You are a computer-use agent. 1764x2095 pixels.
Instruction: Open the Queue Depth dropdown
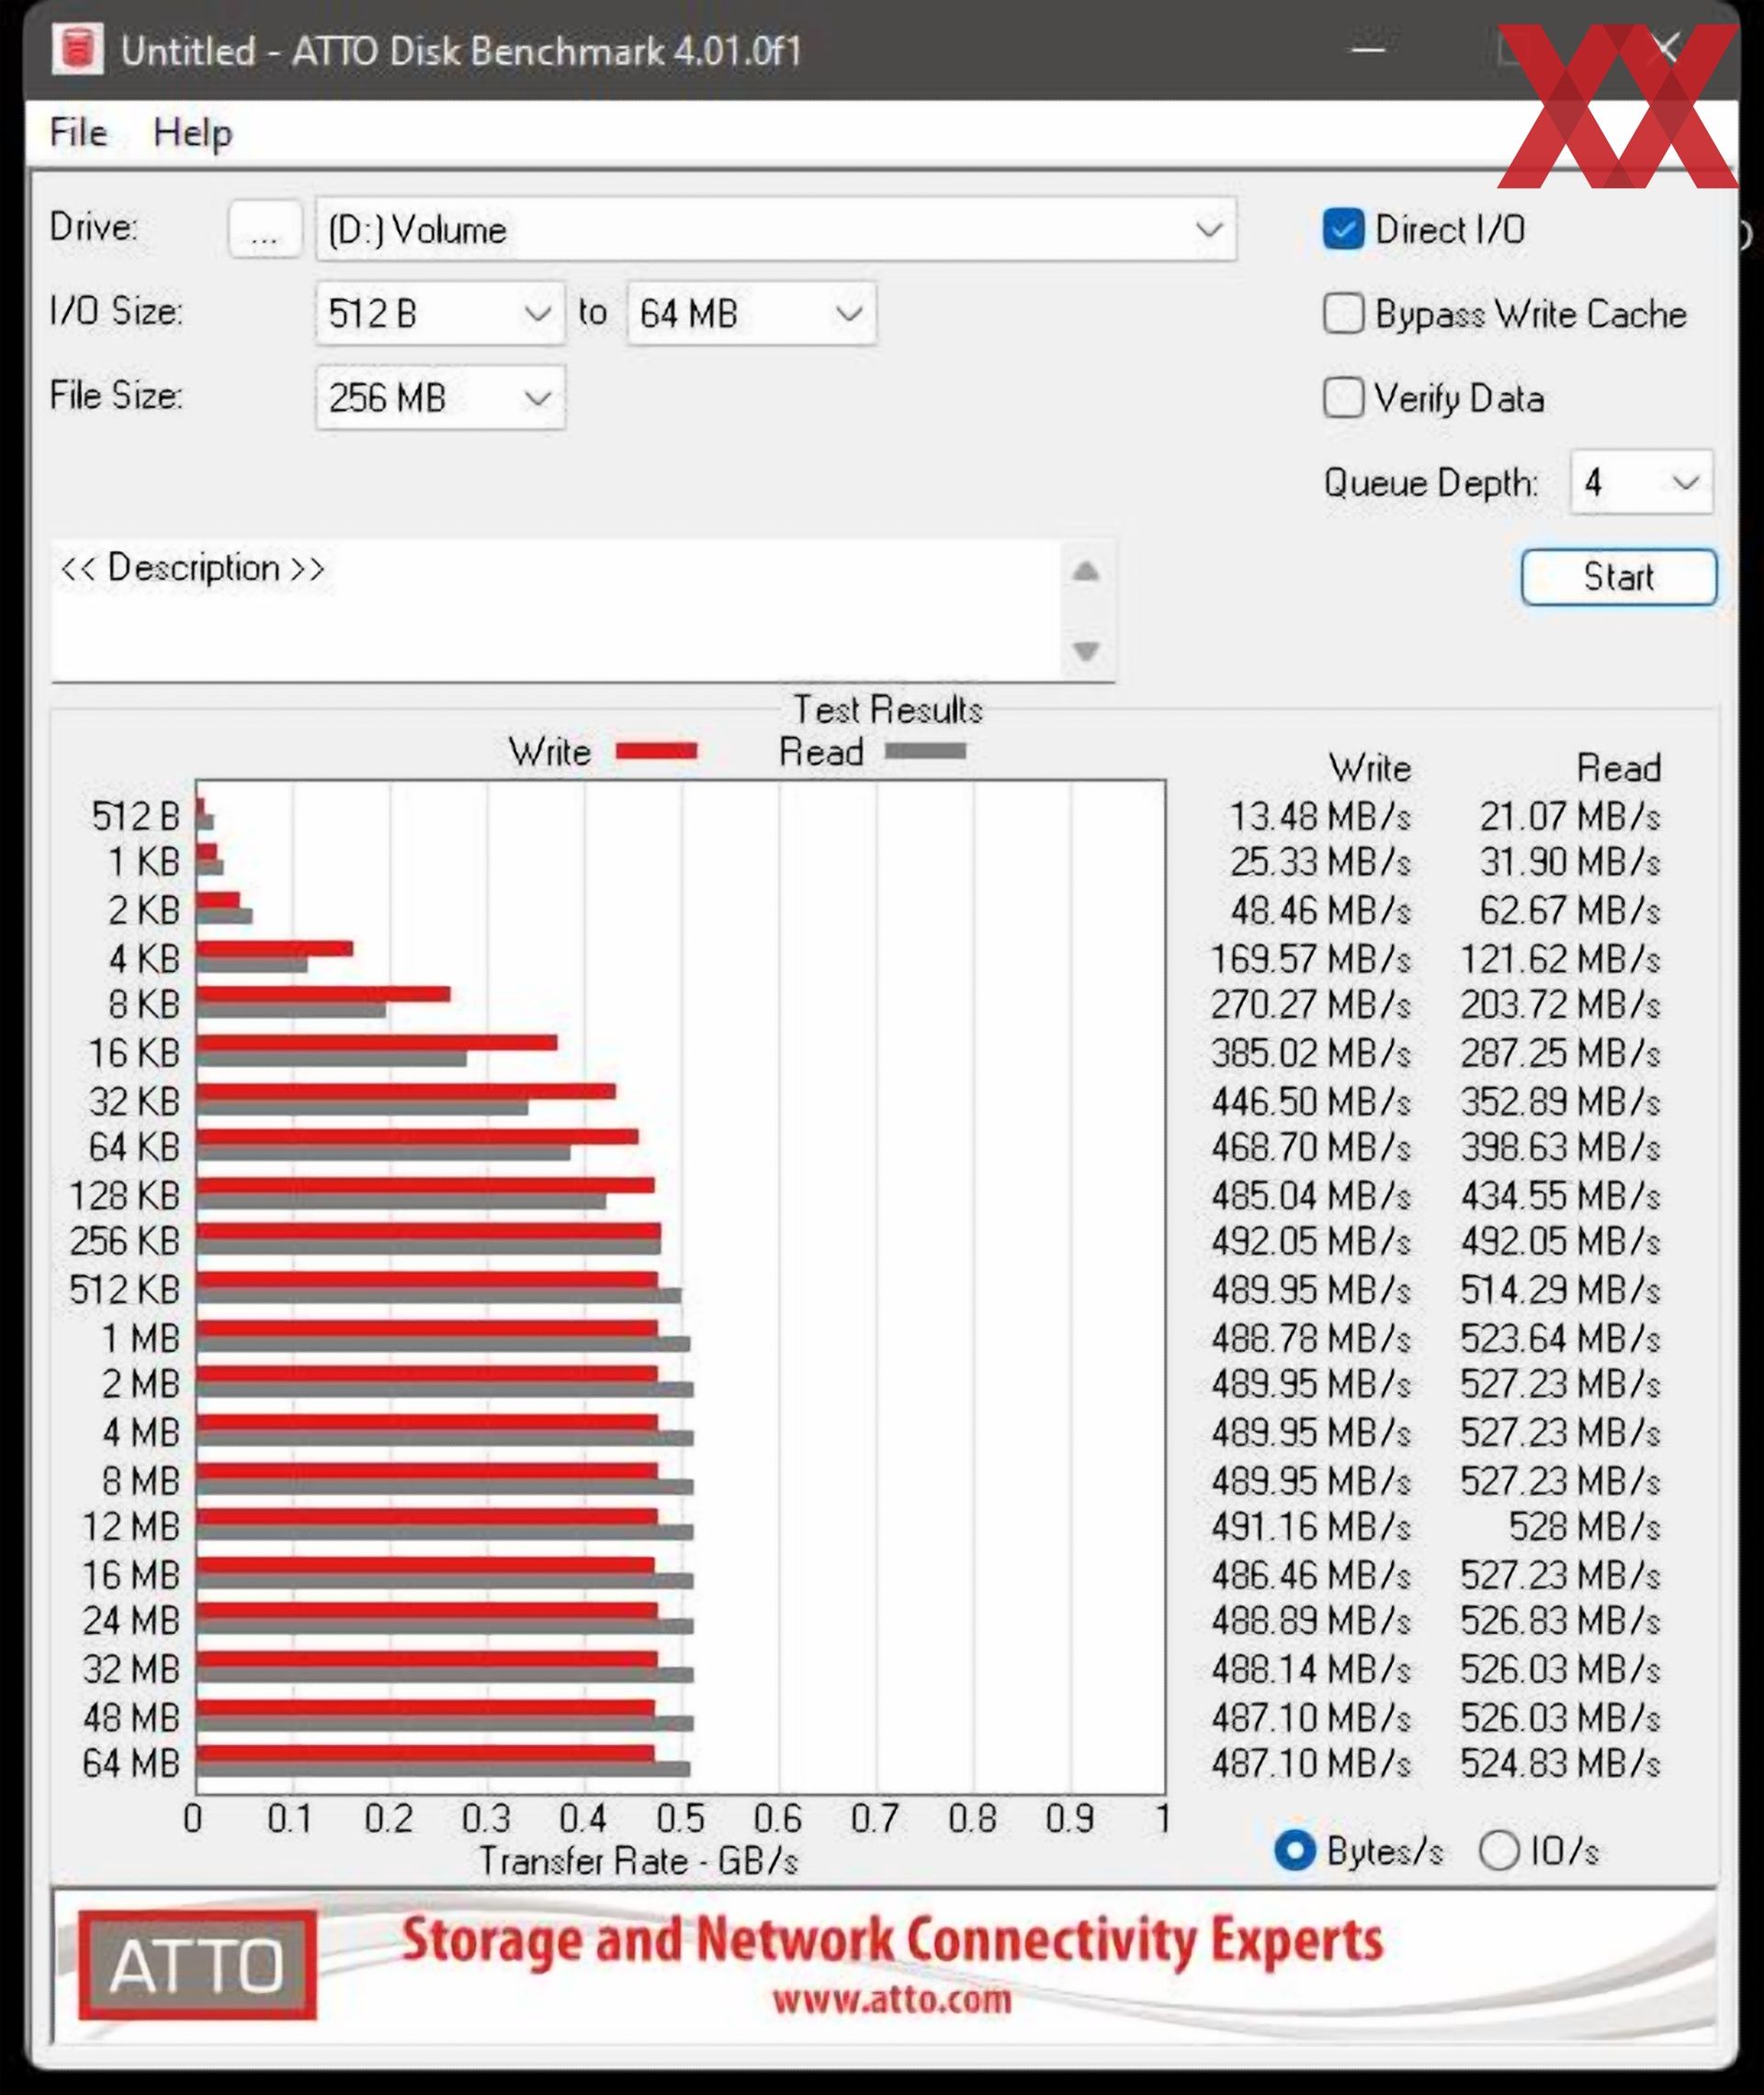click(1641, 483)
